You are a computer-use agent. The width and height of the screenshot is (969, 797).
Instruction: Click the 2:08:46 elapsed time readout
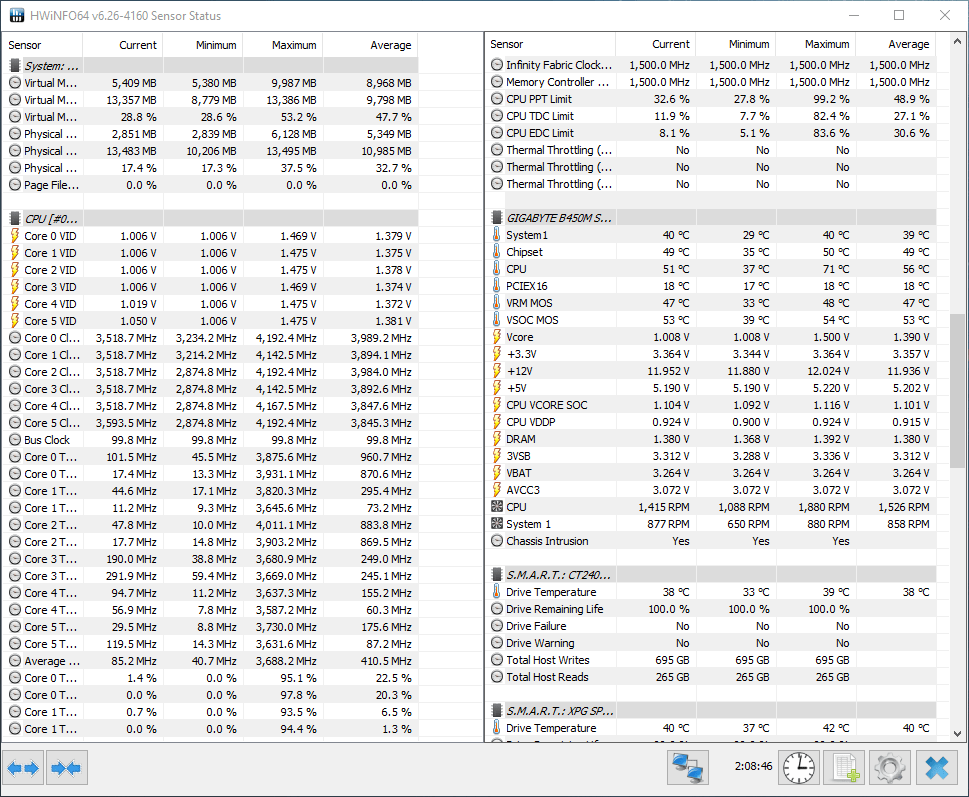click(x=753, y=766)
